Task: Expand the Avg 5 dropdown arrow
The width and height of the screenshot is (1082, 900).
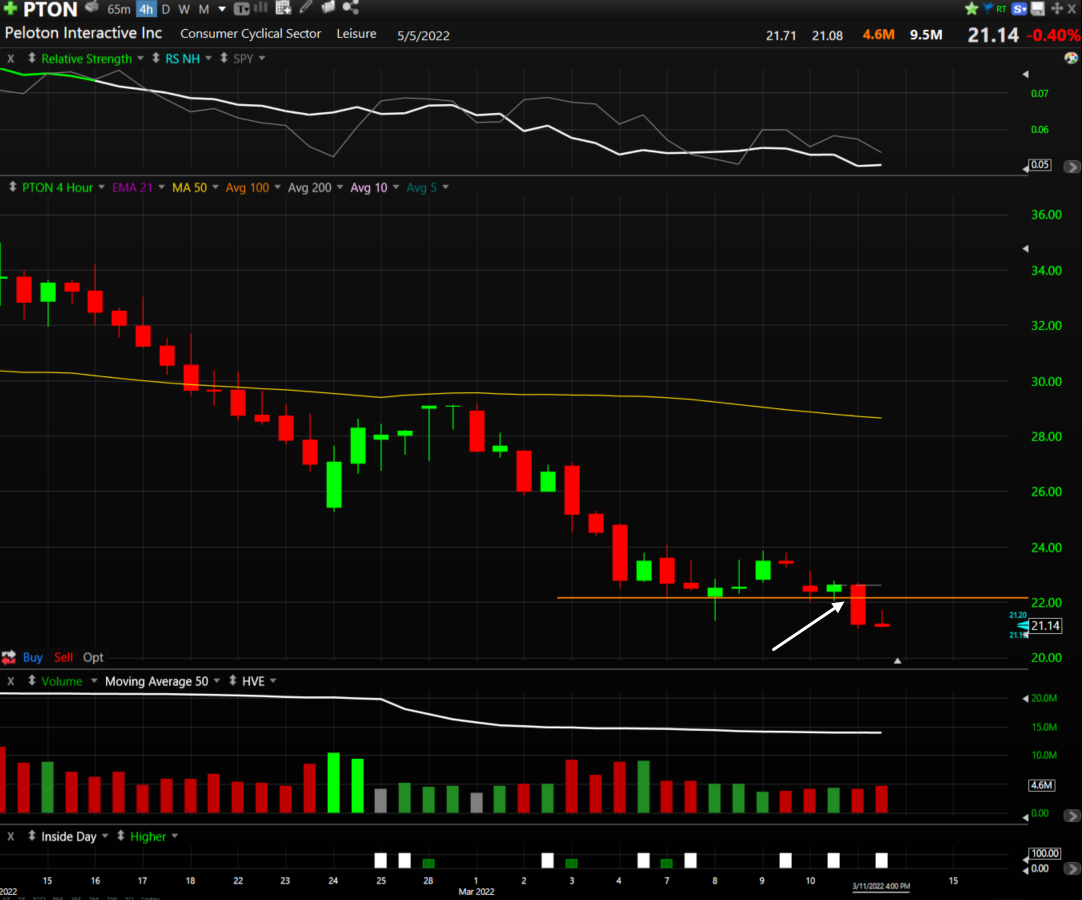Action: click(446, 187)
